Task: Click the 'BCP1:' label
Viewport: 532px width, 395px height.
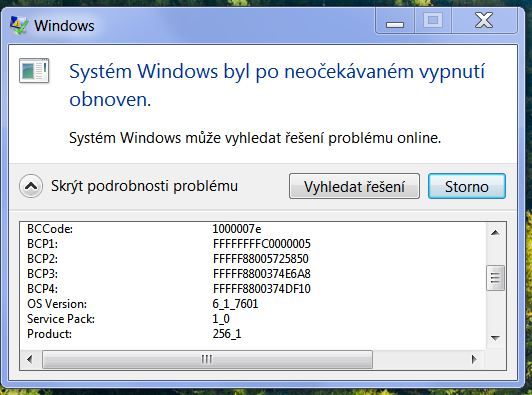Action: tap(42, 244)
